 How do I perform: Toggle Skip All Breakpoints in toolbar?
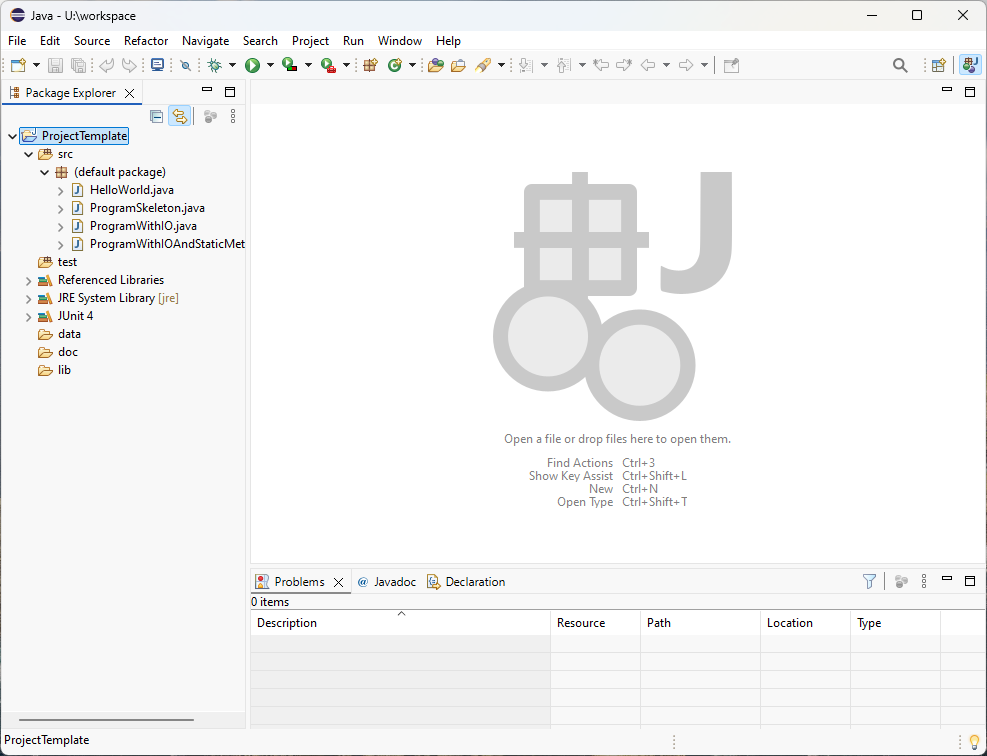coord(185,65)
